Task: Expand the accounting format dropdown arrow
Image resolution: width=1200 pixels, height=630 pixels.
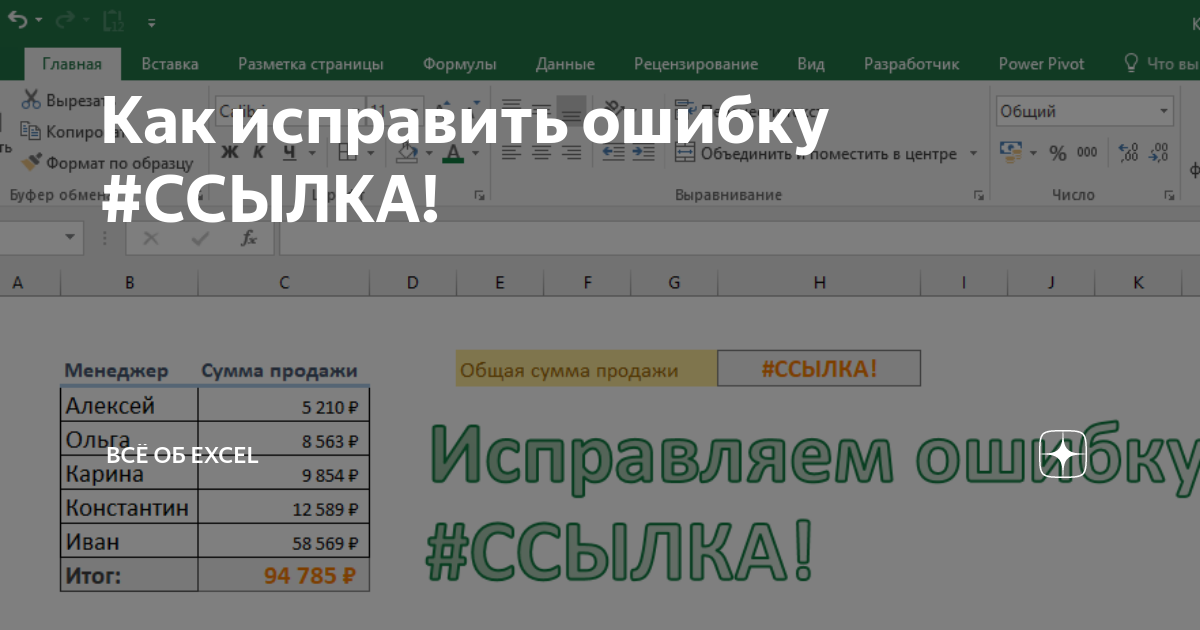Action: [x=1033, y=154]
